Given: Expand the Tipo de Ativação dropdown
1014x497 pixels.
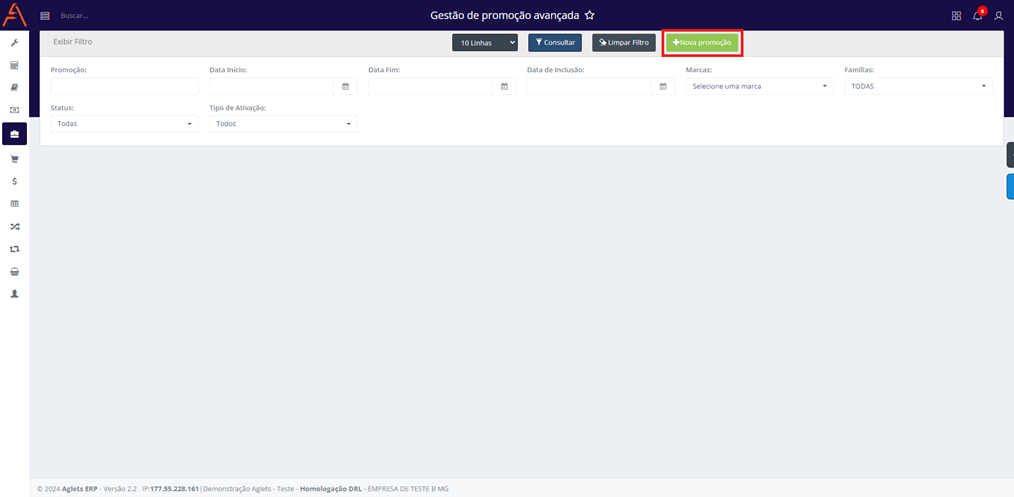Looking at the screenshot, I should click(283, 124).
